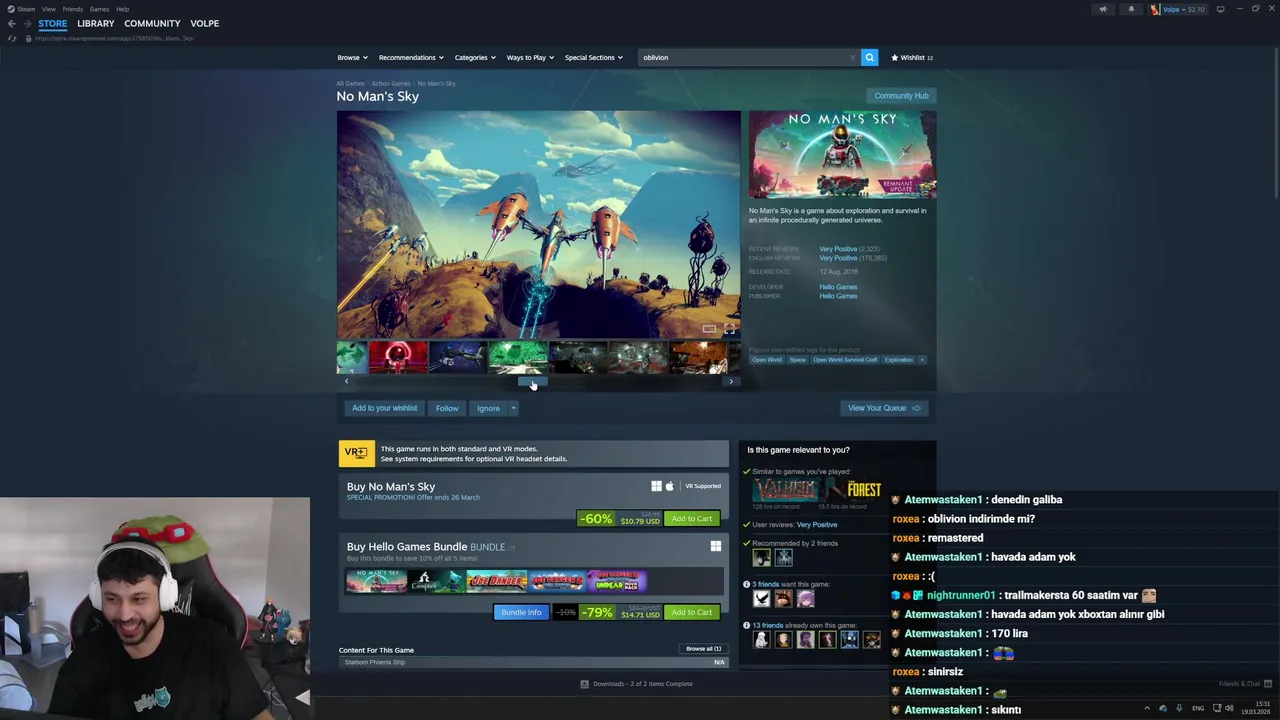Click View Your Queue
Viewport: 1280px width, 720px height.
[x=884, y=408]
